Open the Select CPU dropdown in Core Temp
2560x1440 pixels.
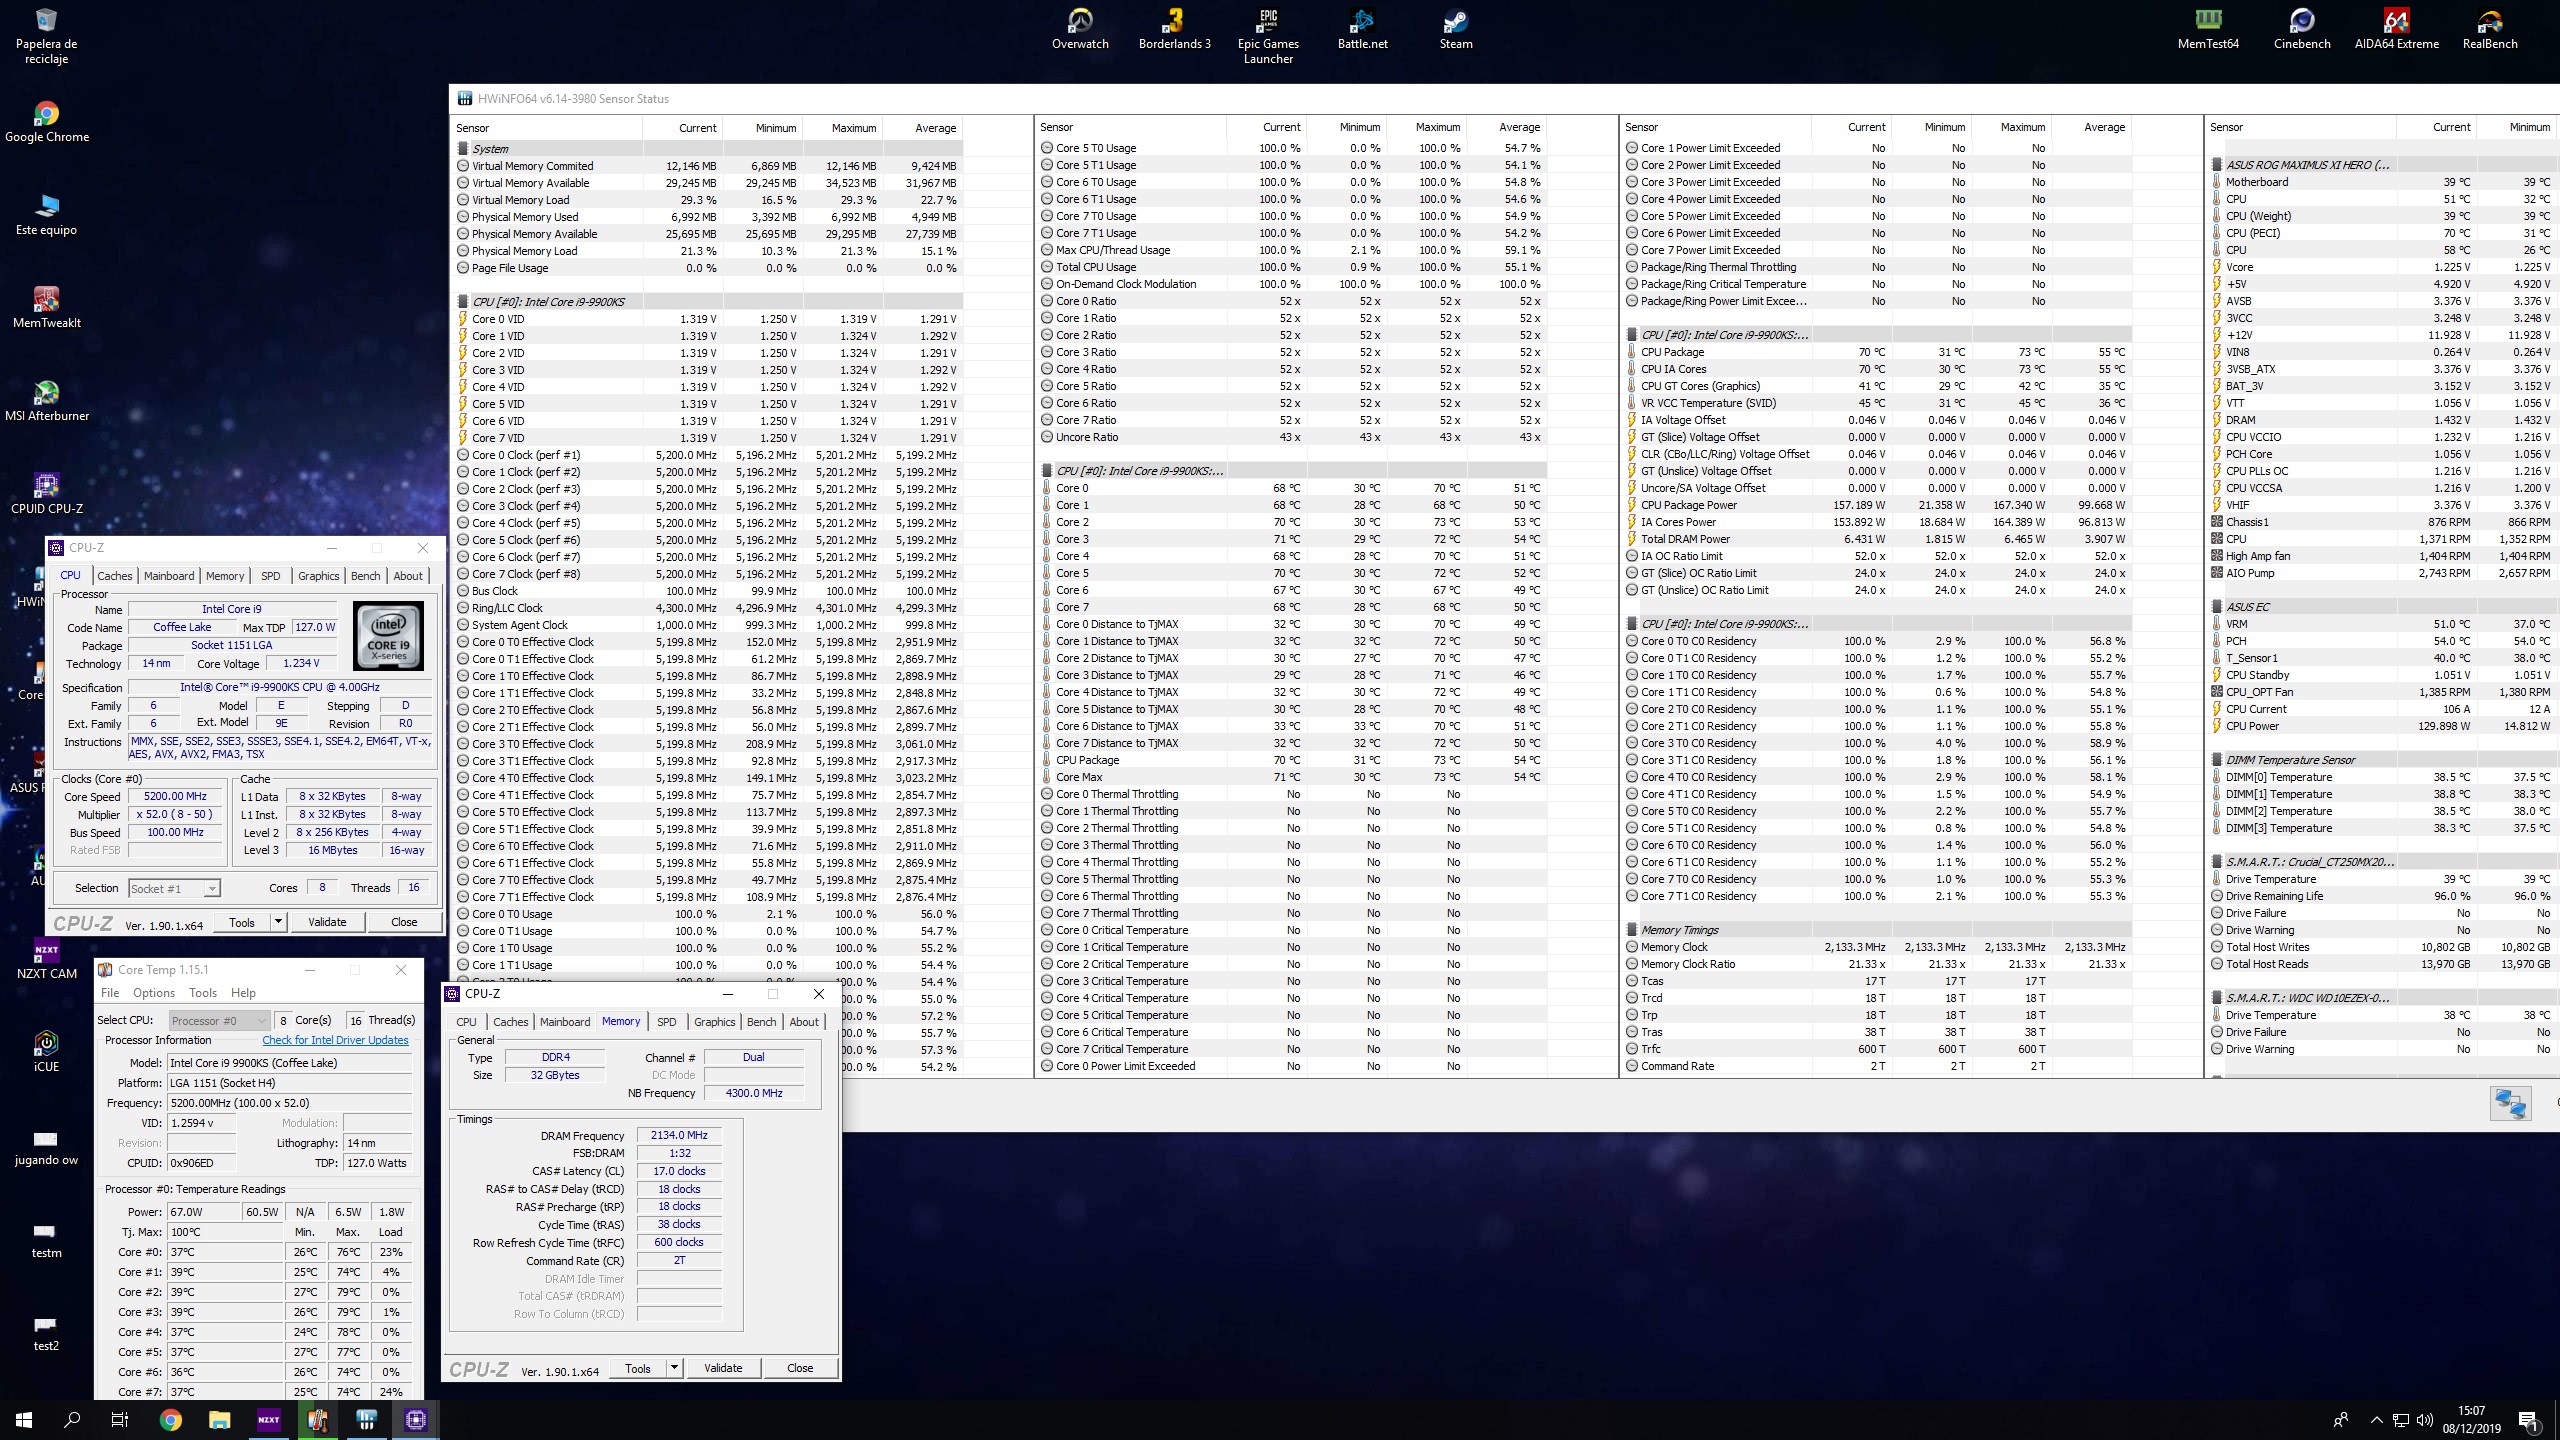coord(218,1020)
